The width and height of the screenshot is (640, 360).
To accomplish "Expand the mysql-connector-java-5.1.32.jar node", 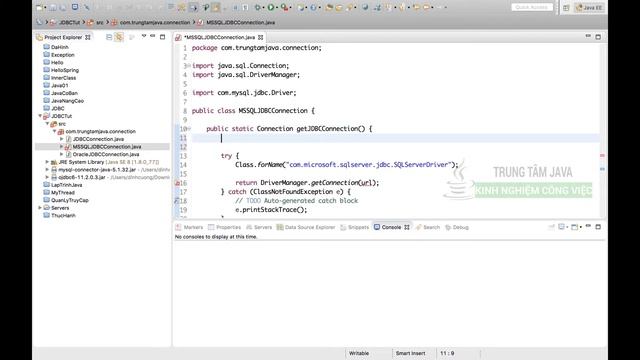I will pos(47,169).
